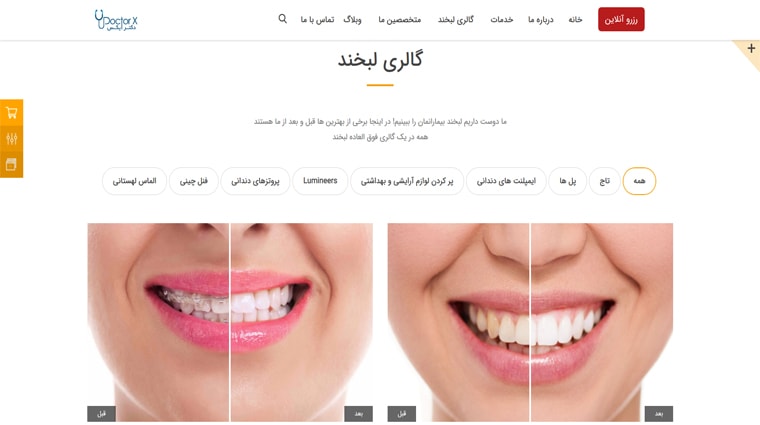Click the before/after divider on the pink-lips photo
Screen dimensions: 760x425
point(230,322)
